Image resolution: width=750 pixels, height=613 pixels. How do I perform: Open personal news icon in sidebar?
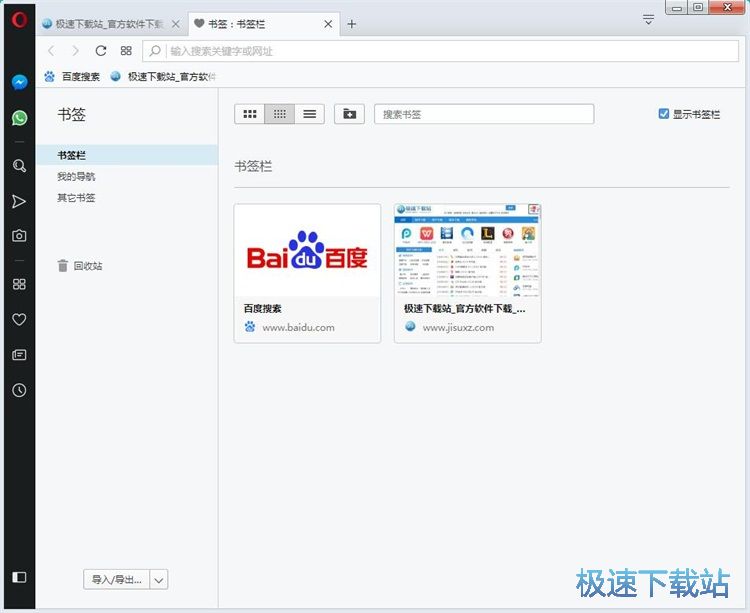19,355
